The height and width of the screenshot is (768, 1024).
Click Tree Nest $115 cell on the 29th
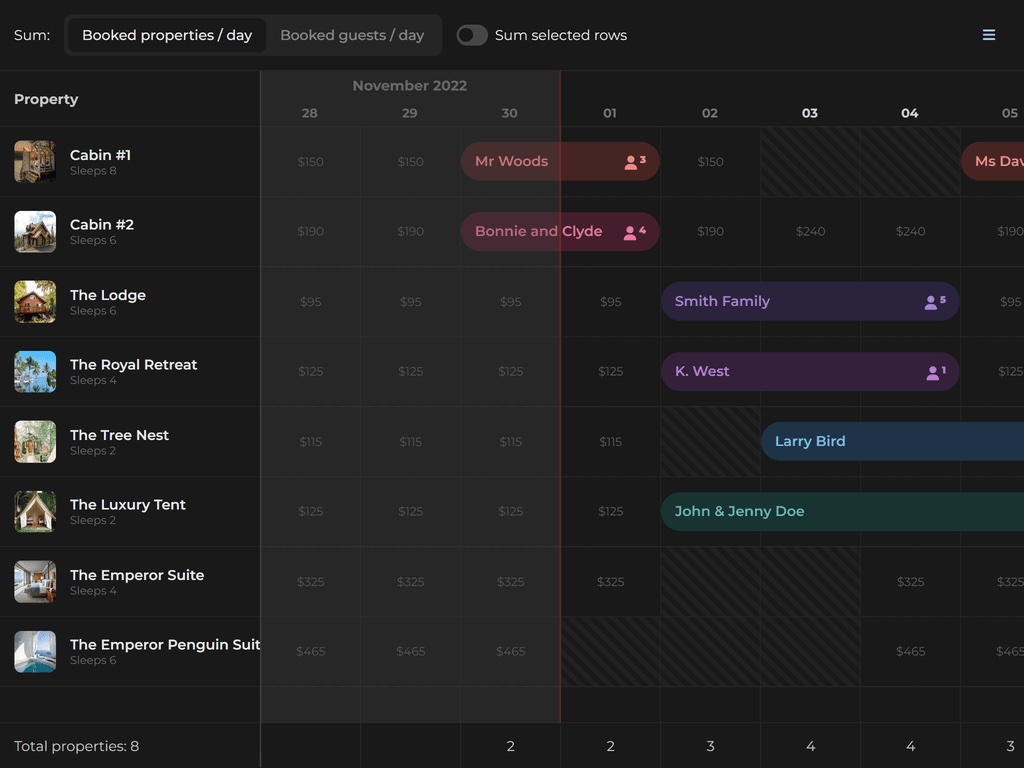pos(410,442)
